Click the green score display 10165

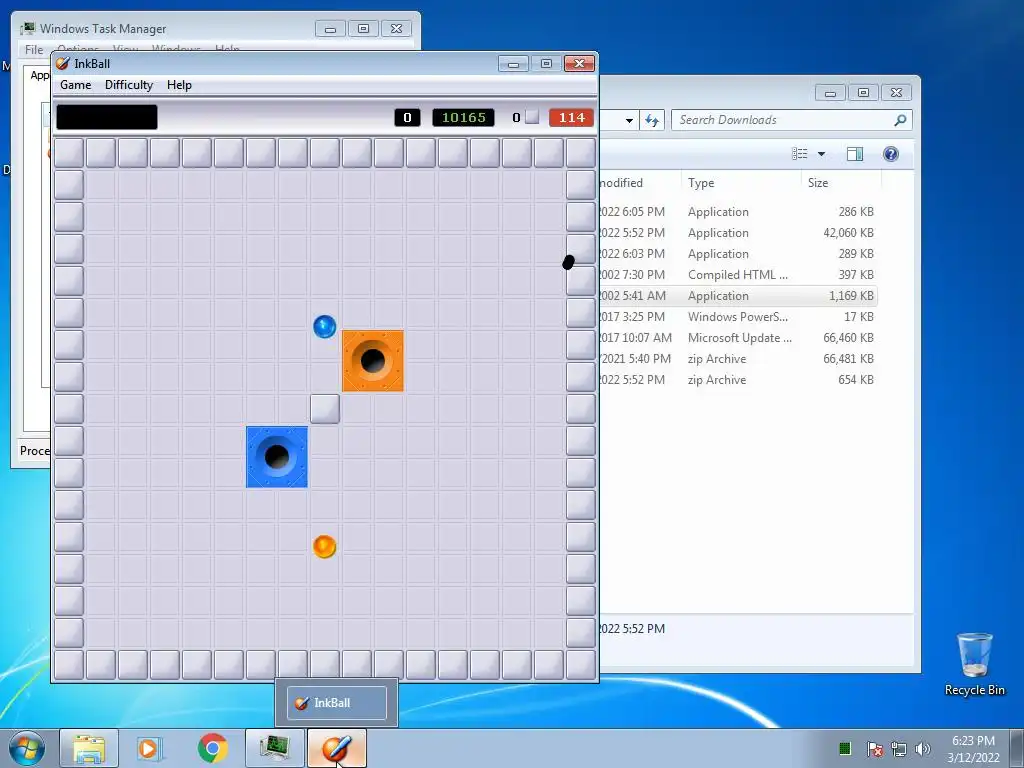[x=464, y=118]
